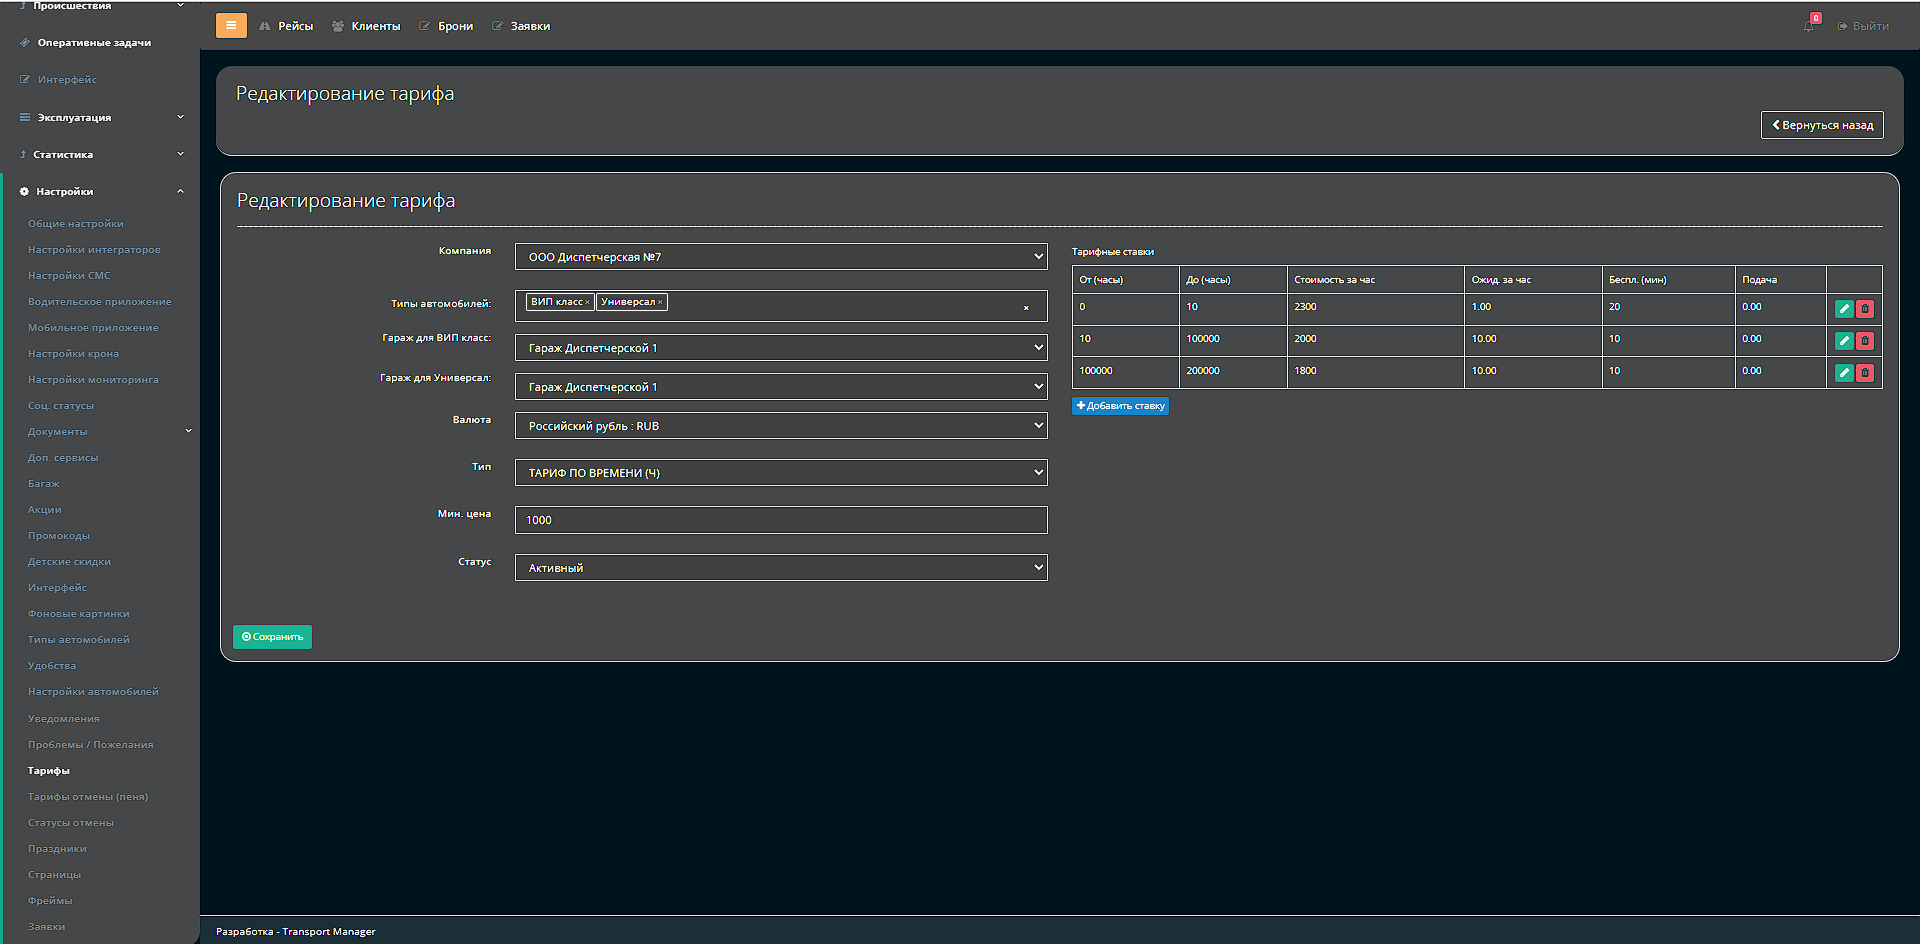This screenshot has height=944, width=1920.
Task: Edit the rate row starting at 0 hours
Action: (x=1844, y=309)
